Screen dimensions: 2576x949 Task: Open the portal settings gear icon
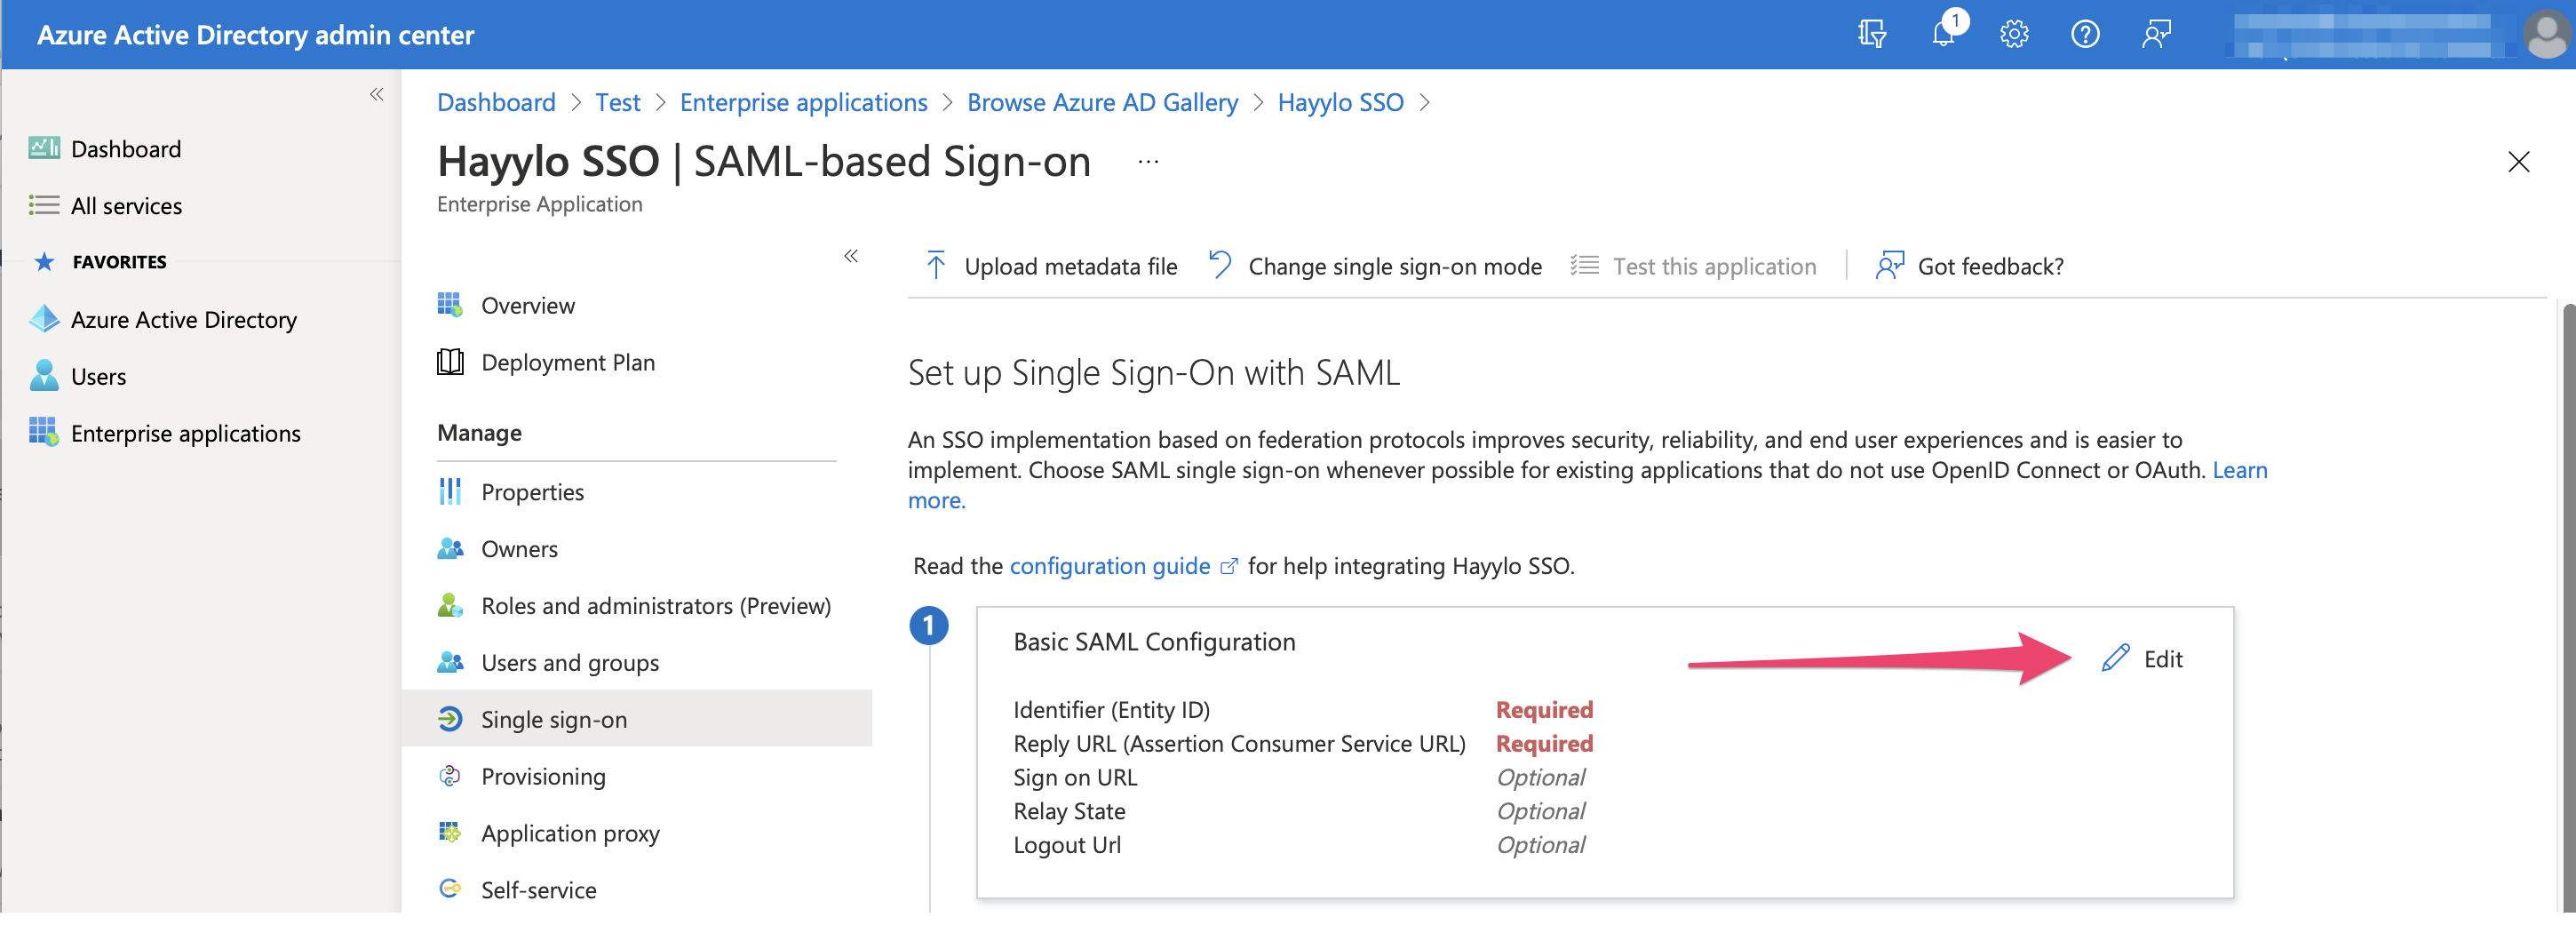[2013, 34]
